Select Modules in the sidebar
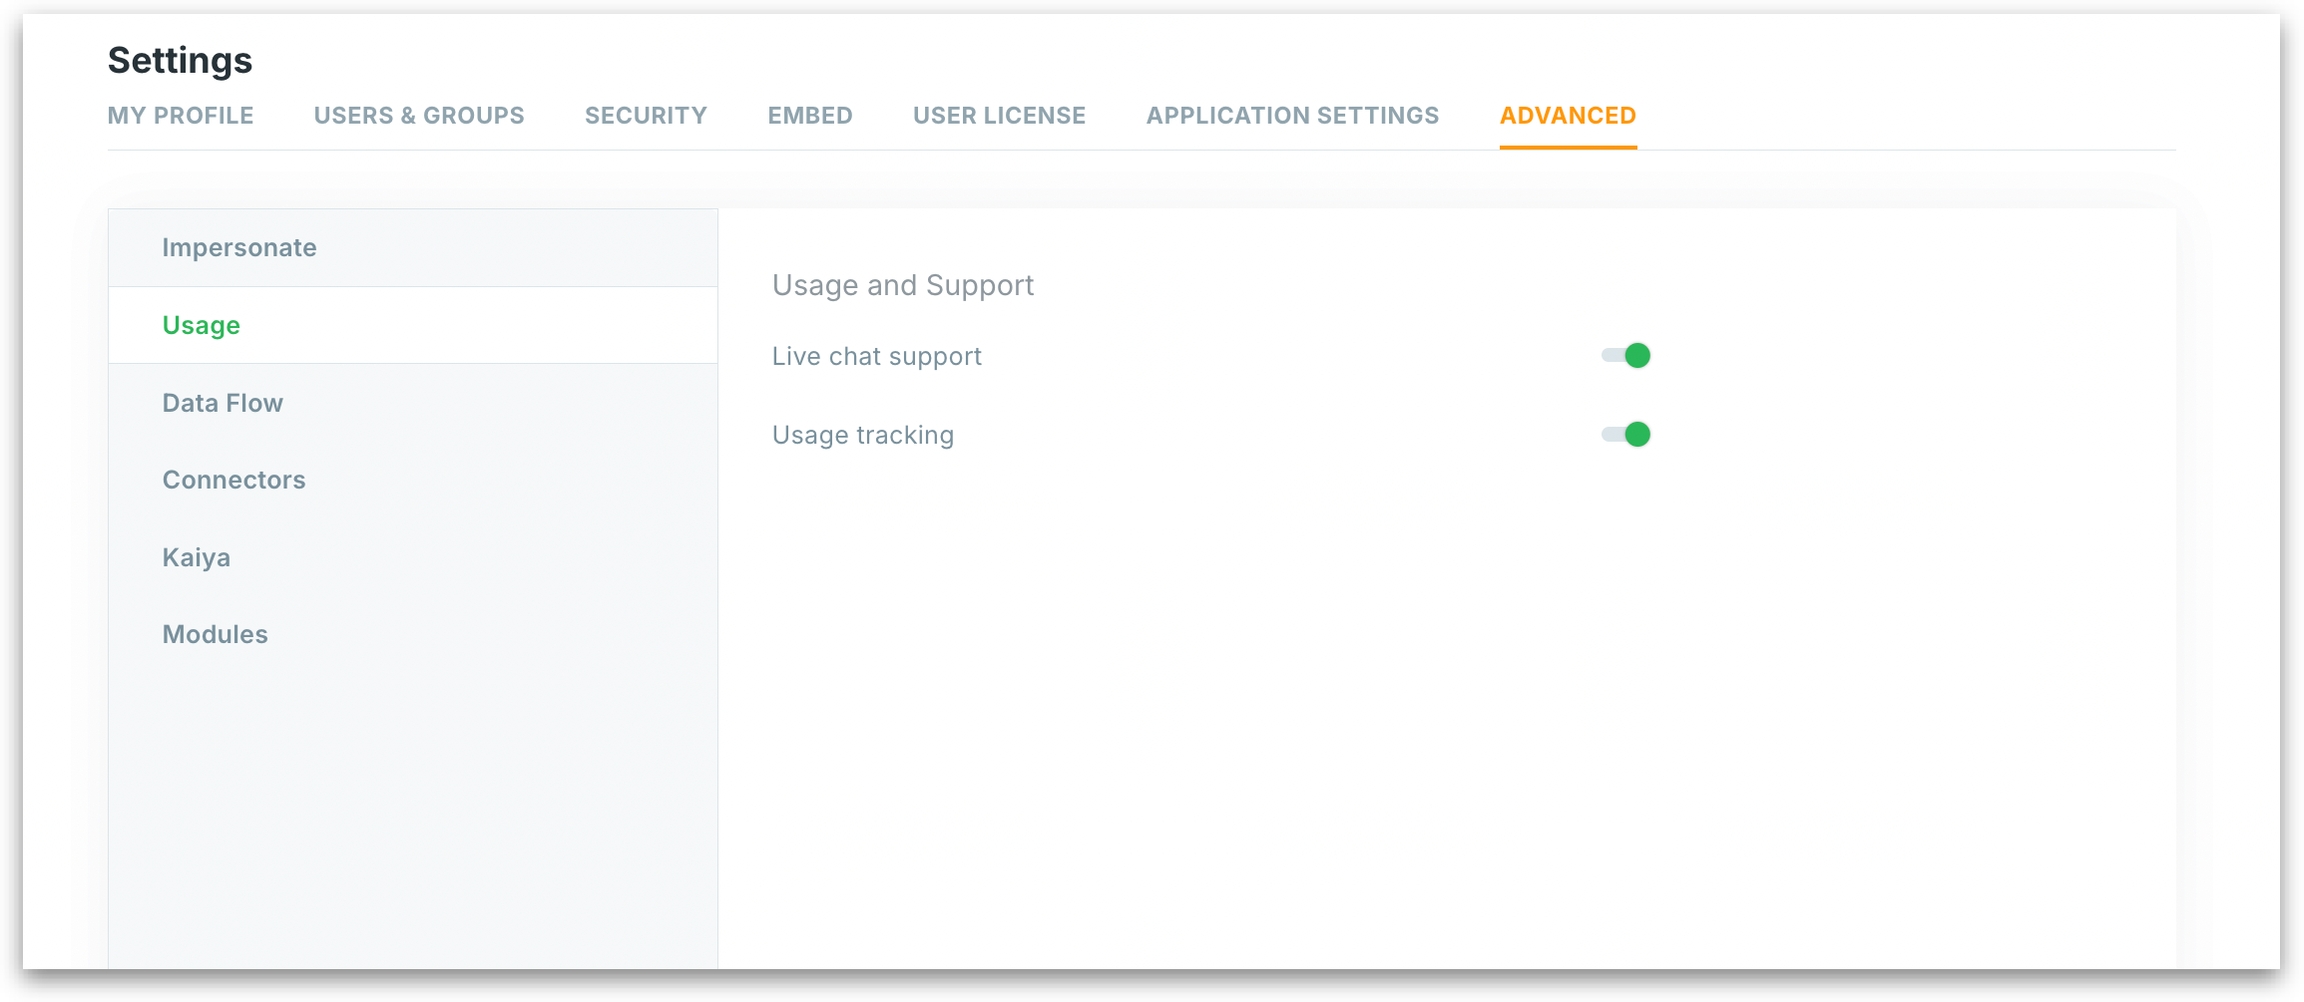The width and height of the screenshot is (2304, 1002). [215, 634]
